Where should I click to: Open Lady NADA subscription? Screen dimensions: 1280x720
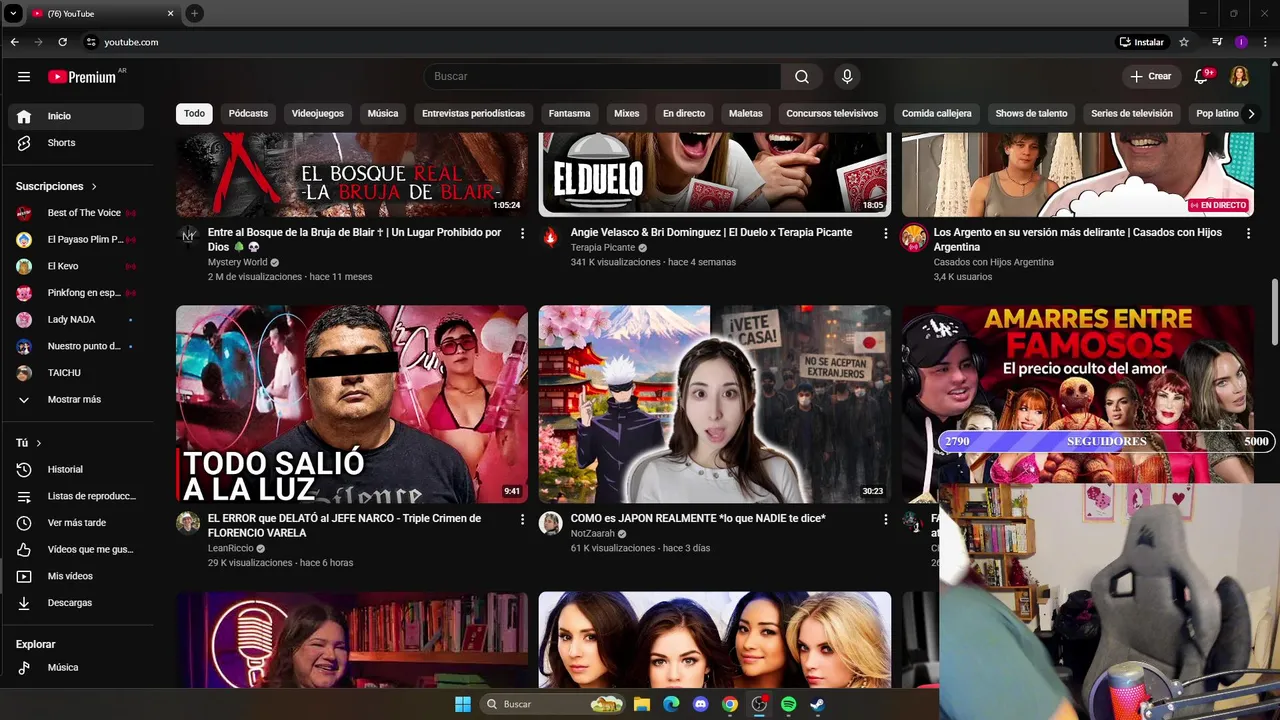[76, 320]
